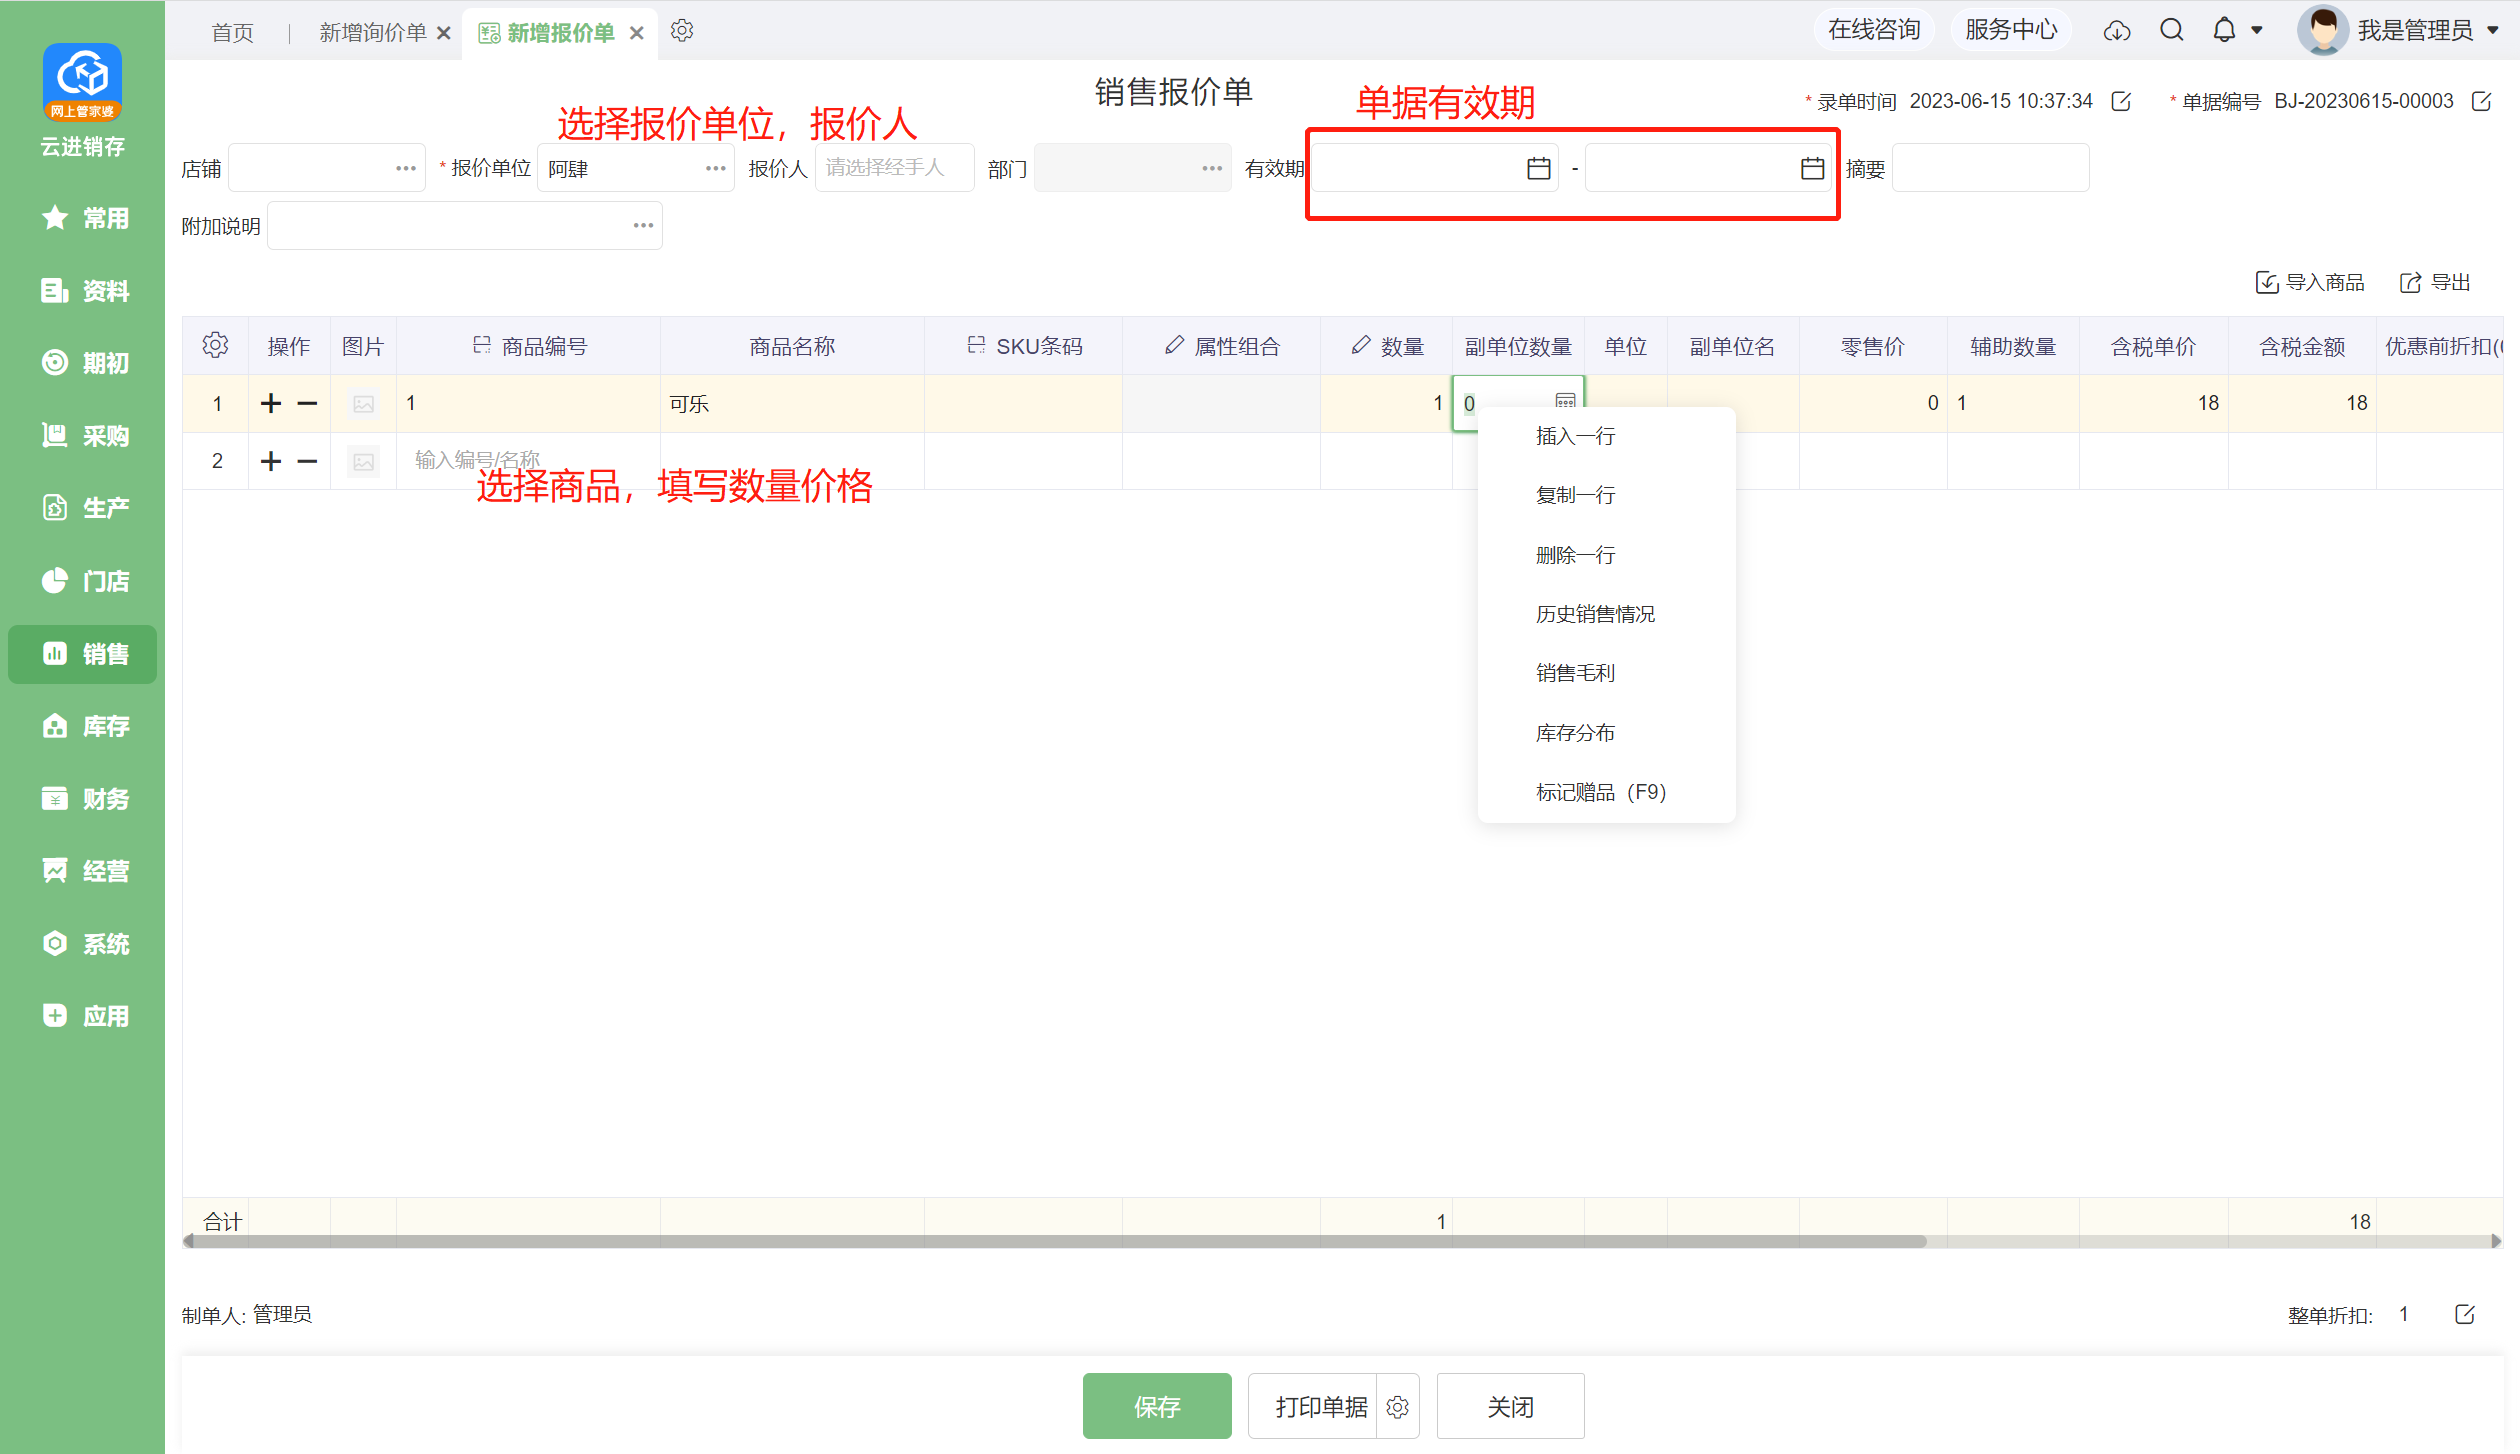The width and height of the screenshot is (2520, 1454).
Task: Select 历史销售情况 in context menu
Action: (1595, 614)
